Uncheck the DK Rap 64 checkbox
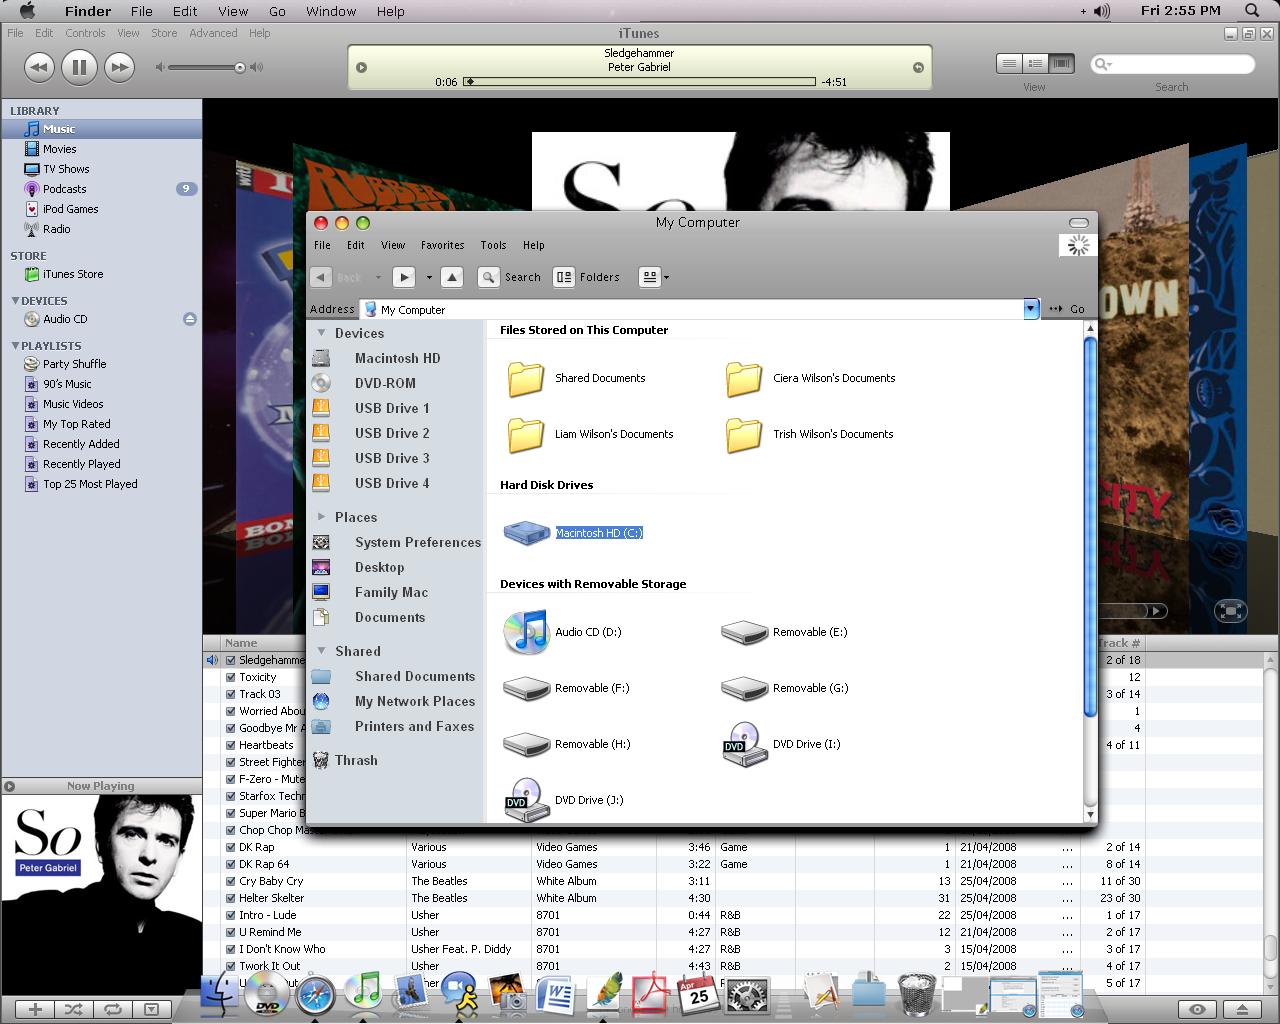Viewport: 1280px width, 1024px height. tap(231, 864)
